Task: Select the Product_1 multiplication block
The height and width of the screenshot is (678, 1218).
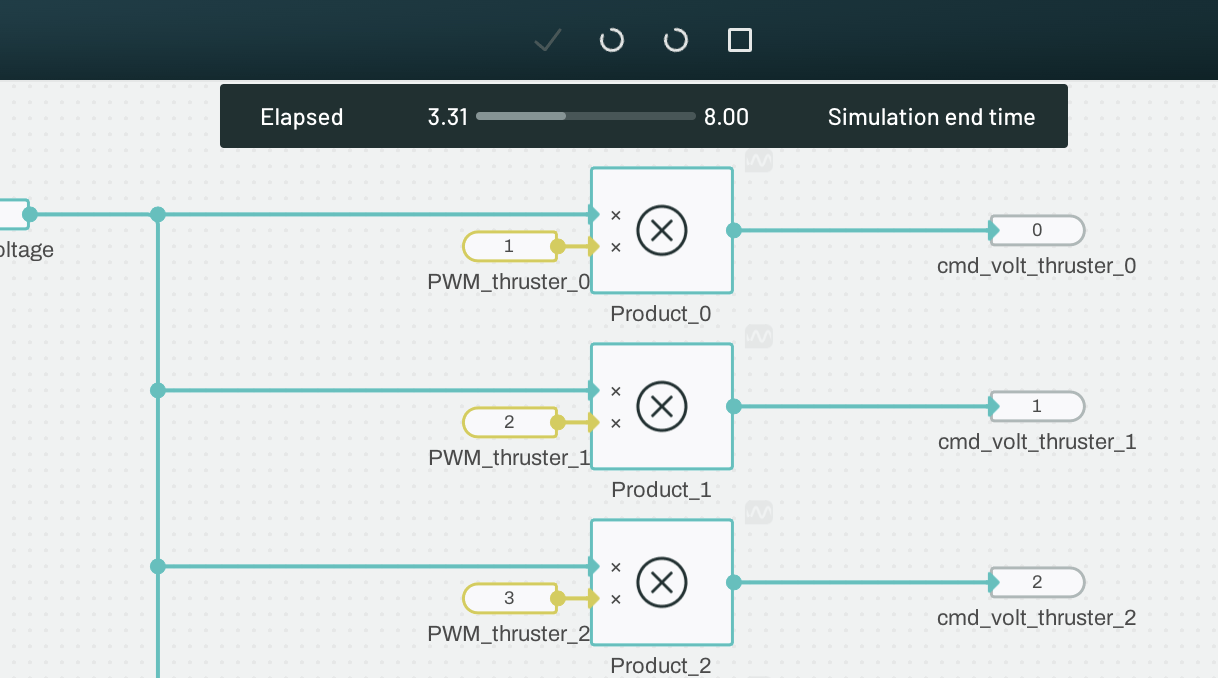Action: (662, 406)
